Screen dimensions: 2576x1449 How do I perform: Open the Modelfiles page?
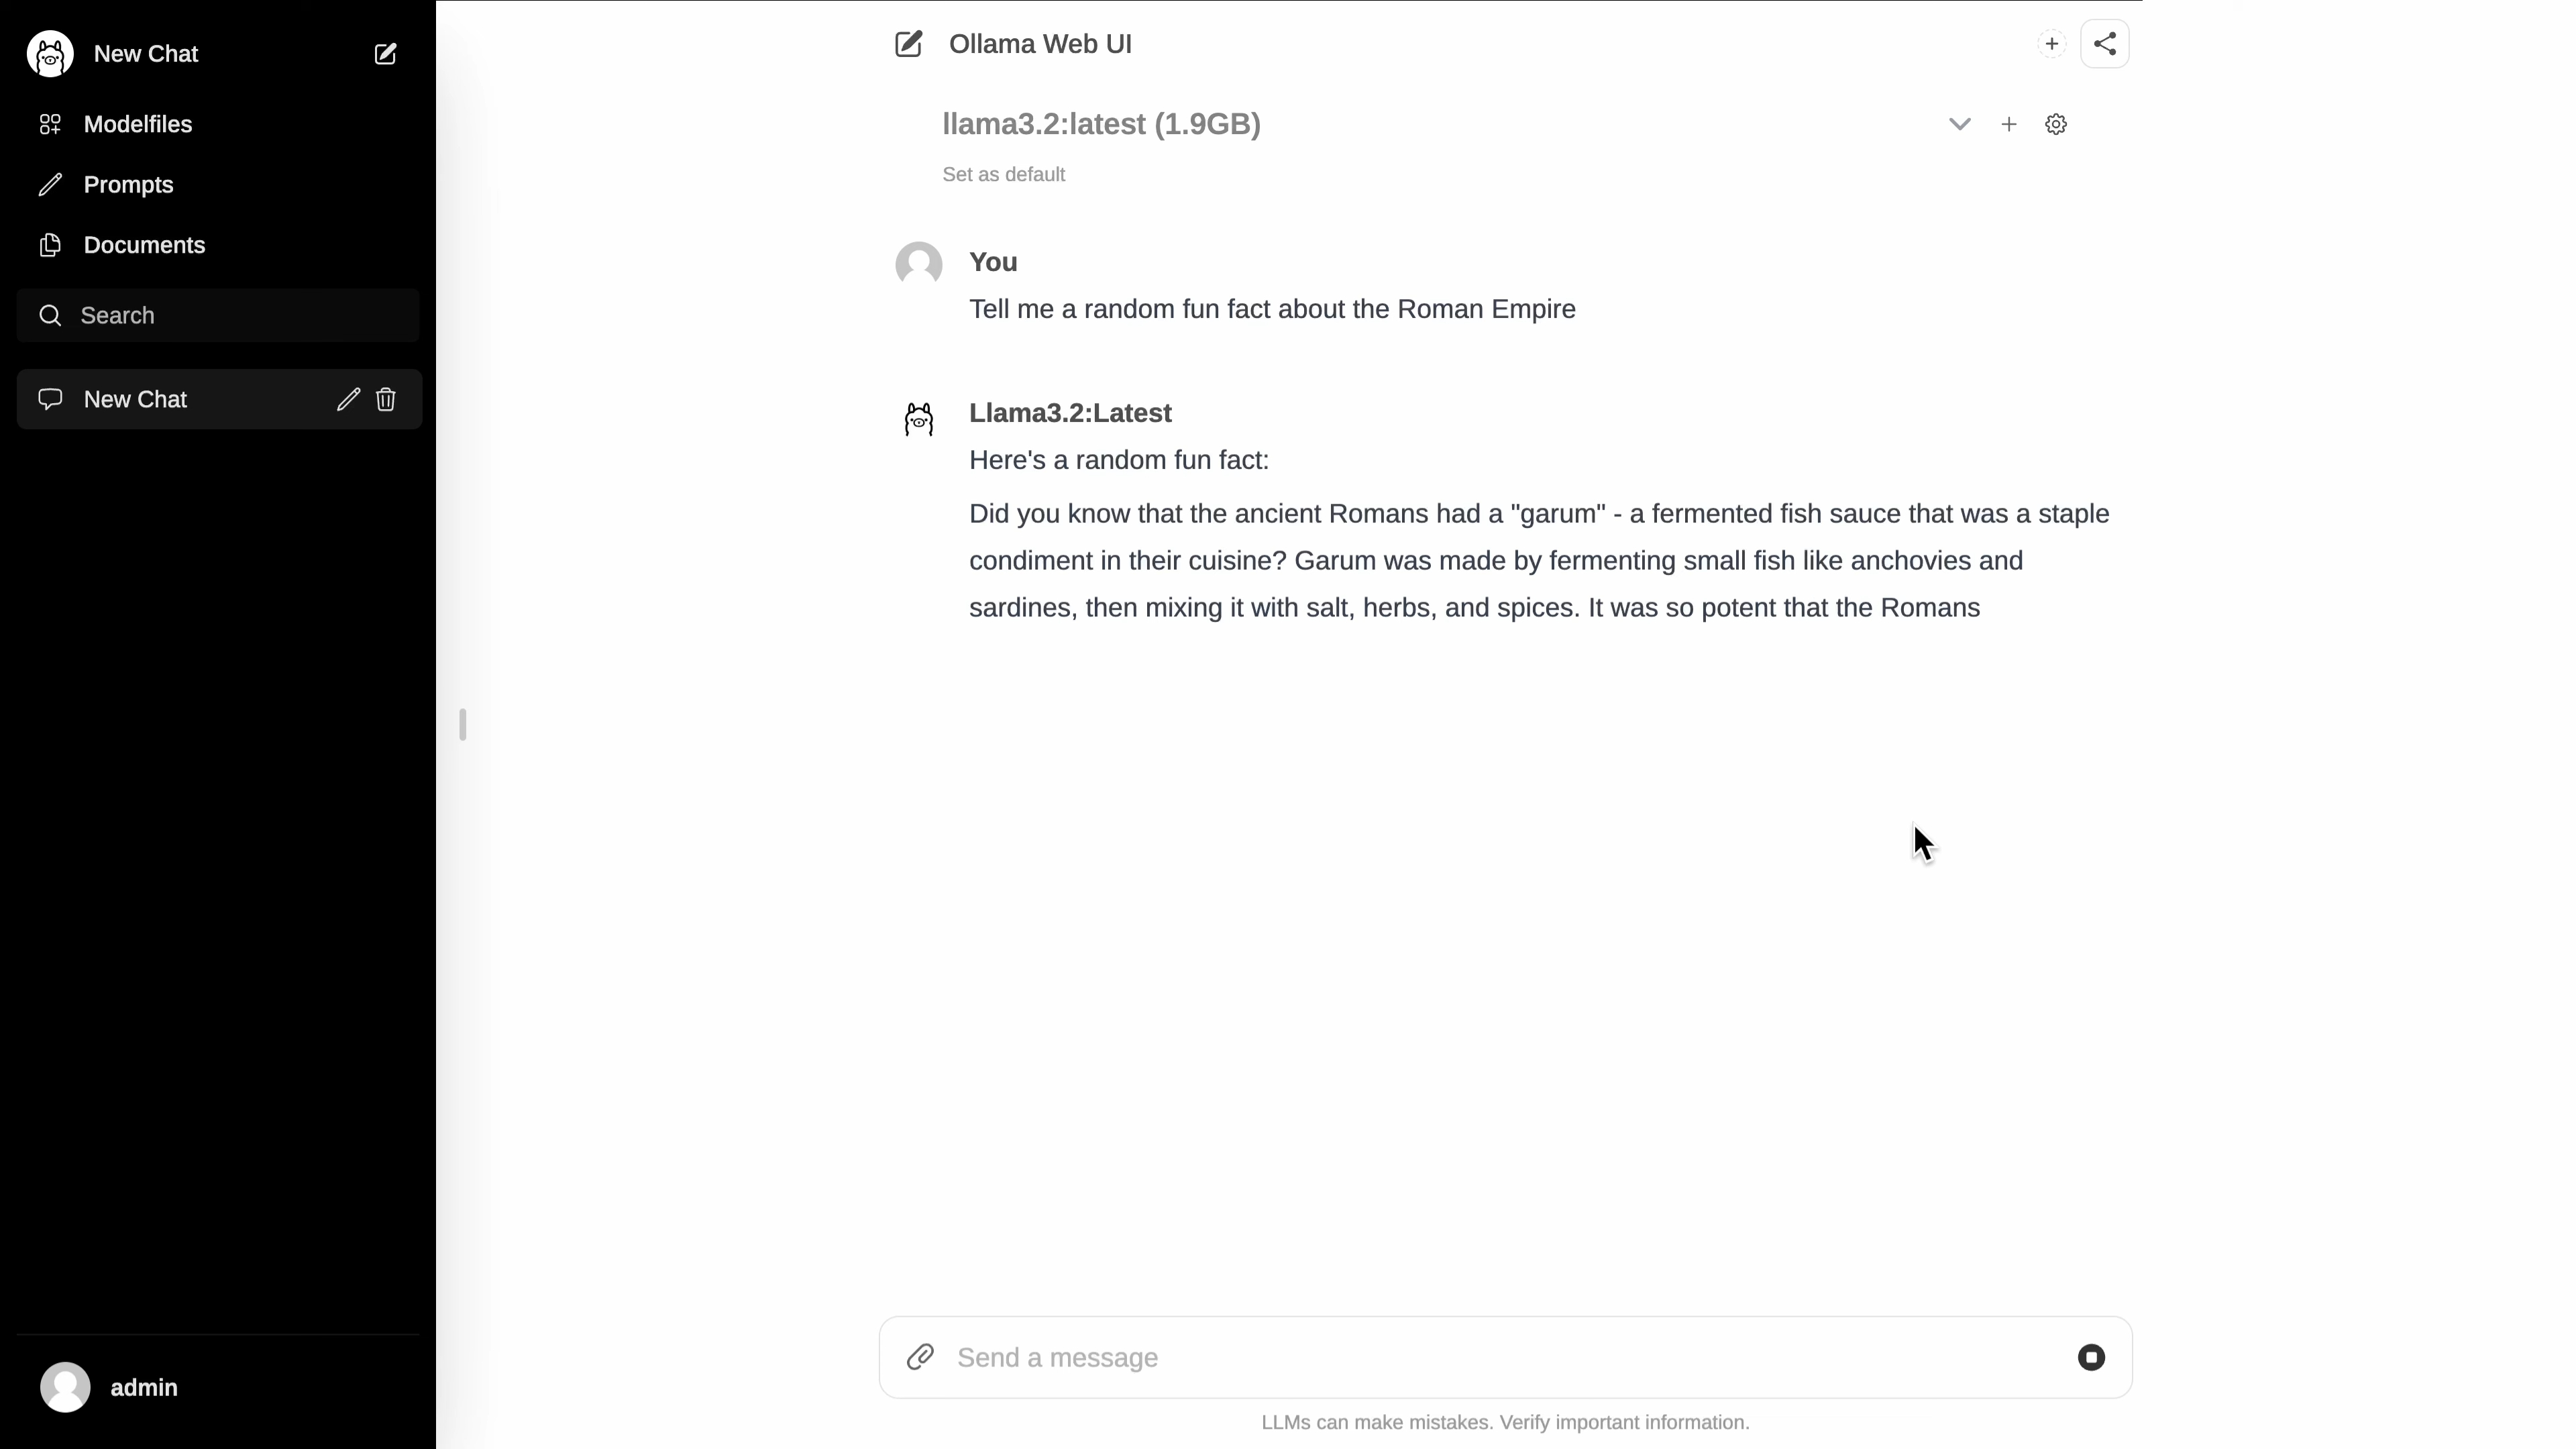point(137,125)
